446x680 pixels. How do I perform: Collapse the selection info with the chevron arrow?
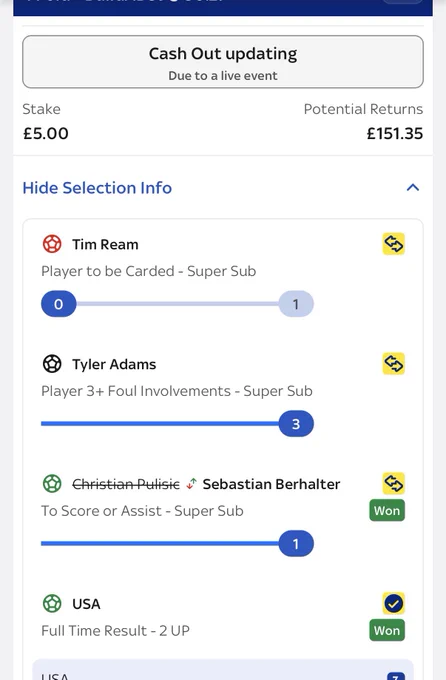click(413, 187)
